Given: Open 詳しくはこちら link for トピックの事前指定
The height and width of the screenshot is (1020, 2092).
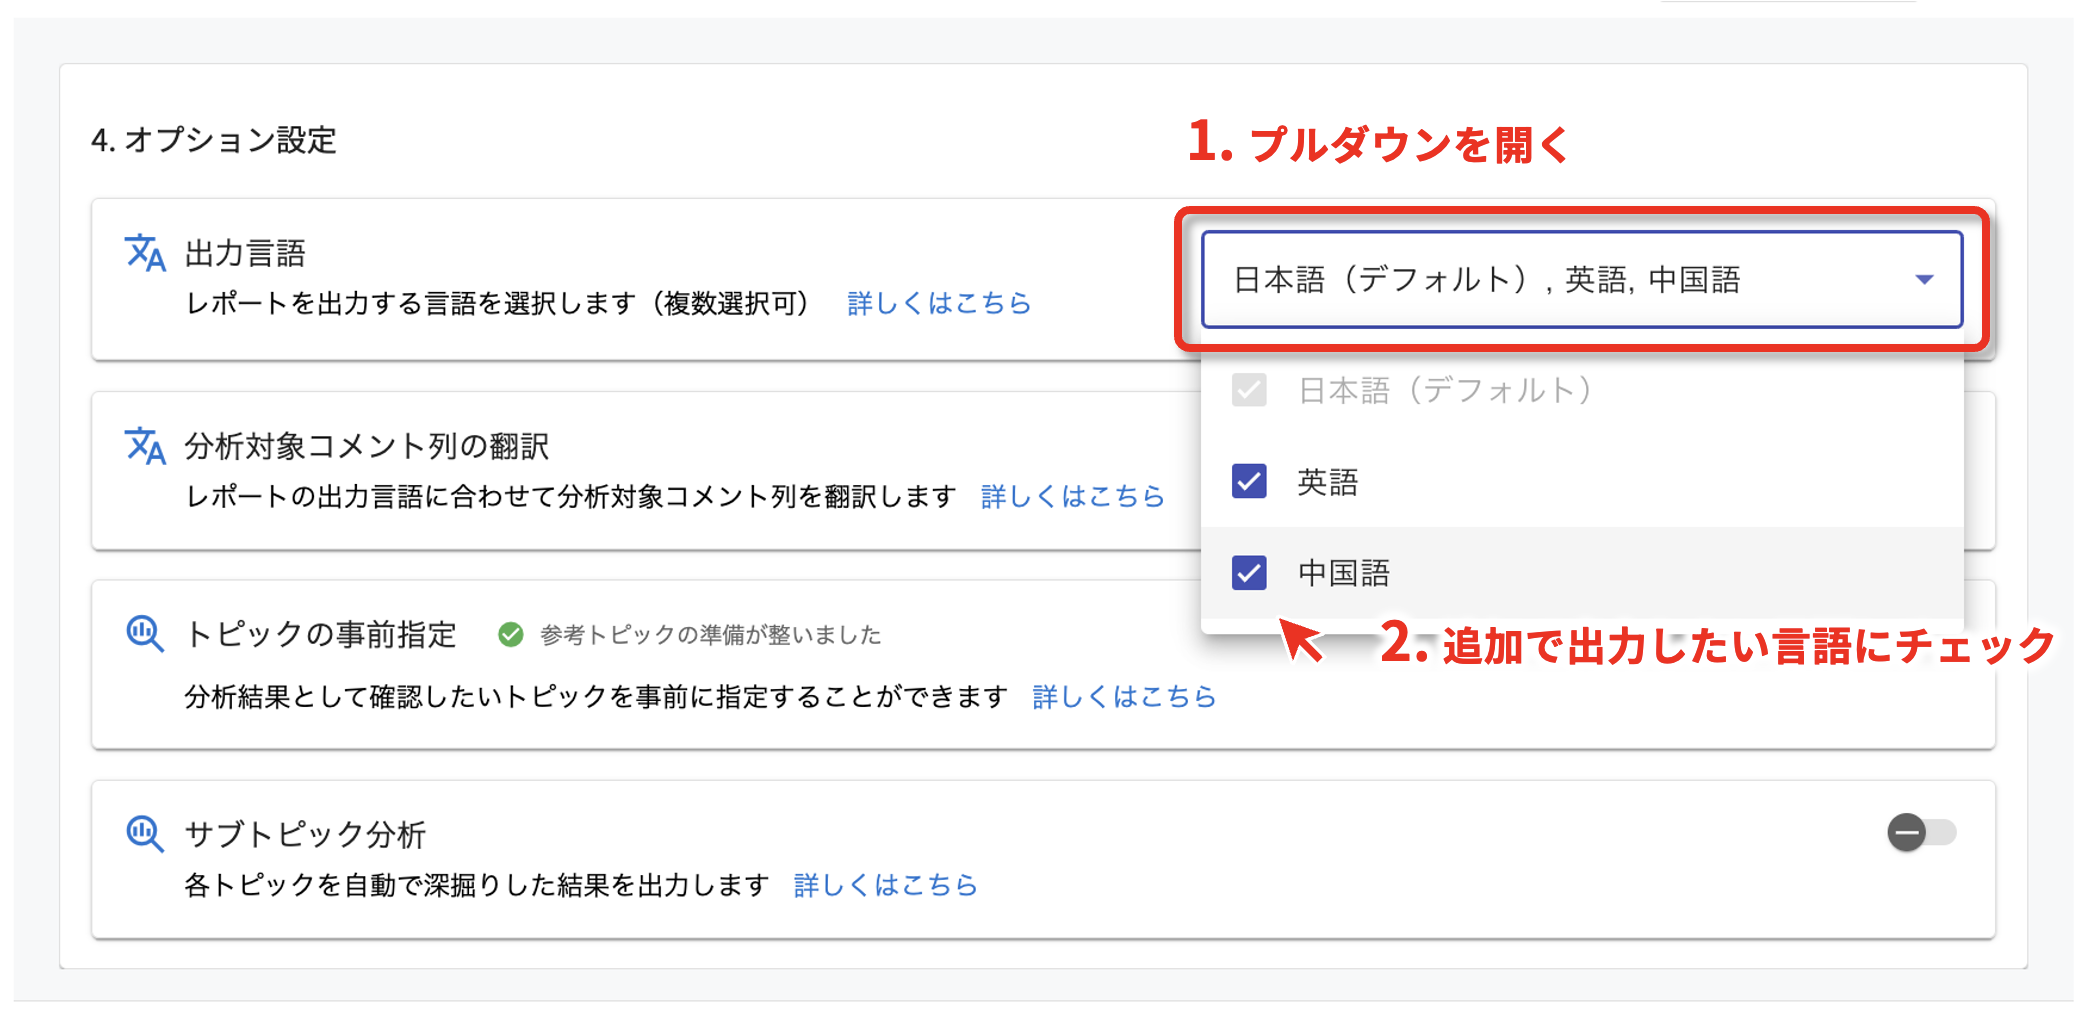Looking at the screenshot, I should 1123,697.
